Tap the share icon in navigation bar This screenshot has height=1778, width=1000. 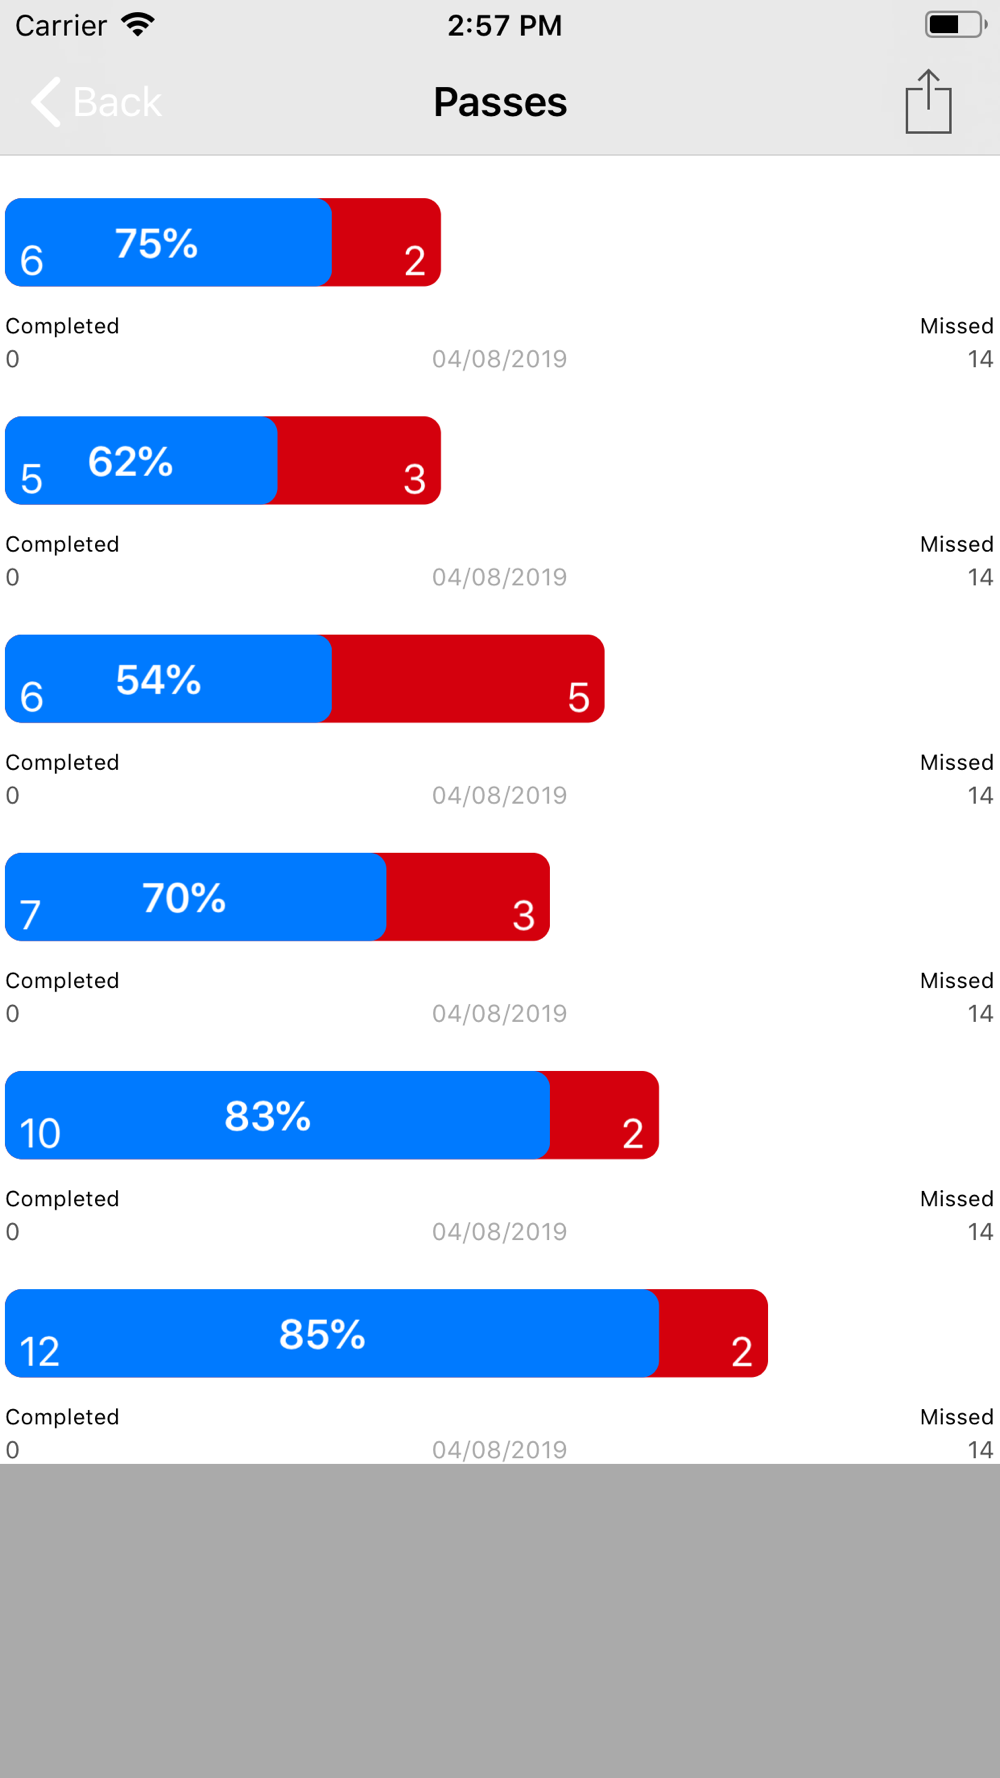pos(928,101)
